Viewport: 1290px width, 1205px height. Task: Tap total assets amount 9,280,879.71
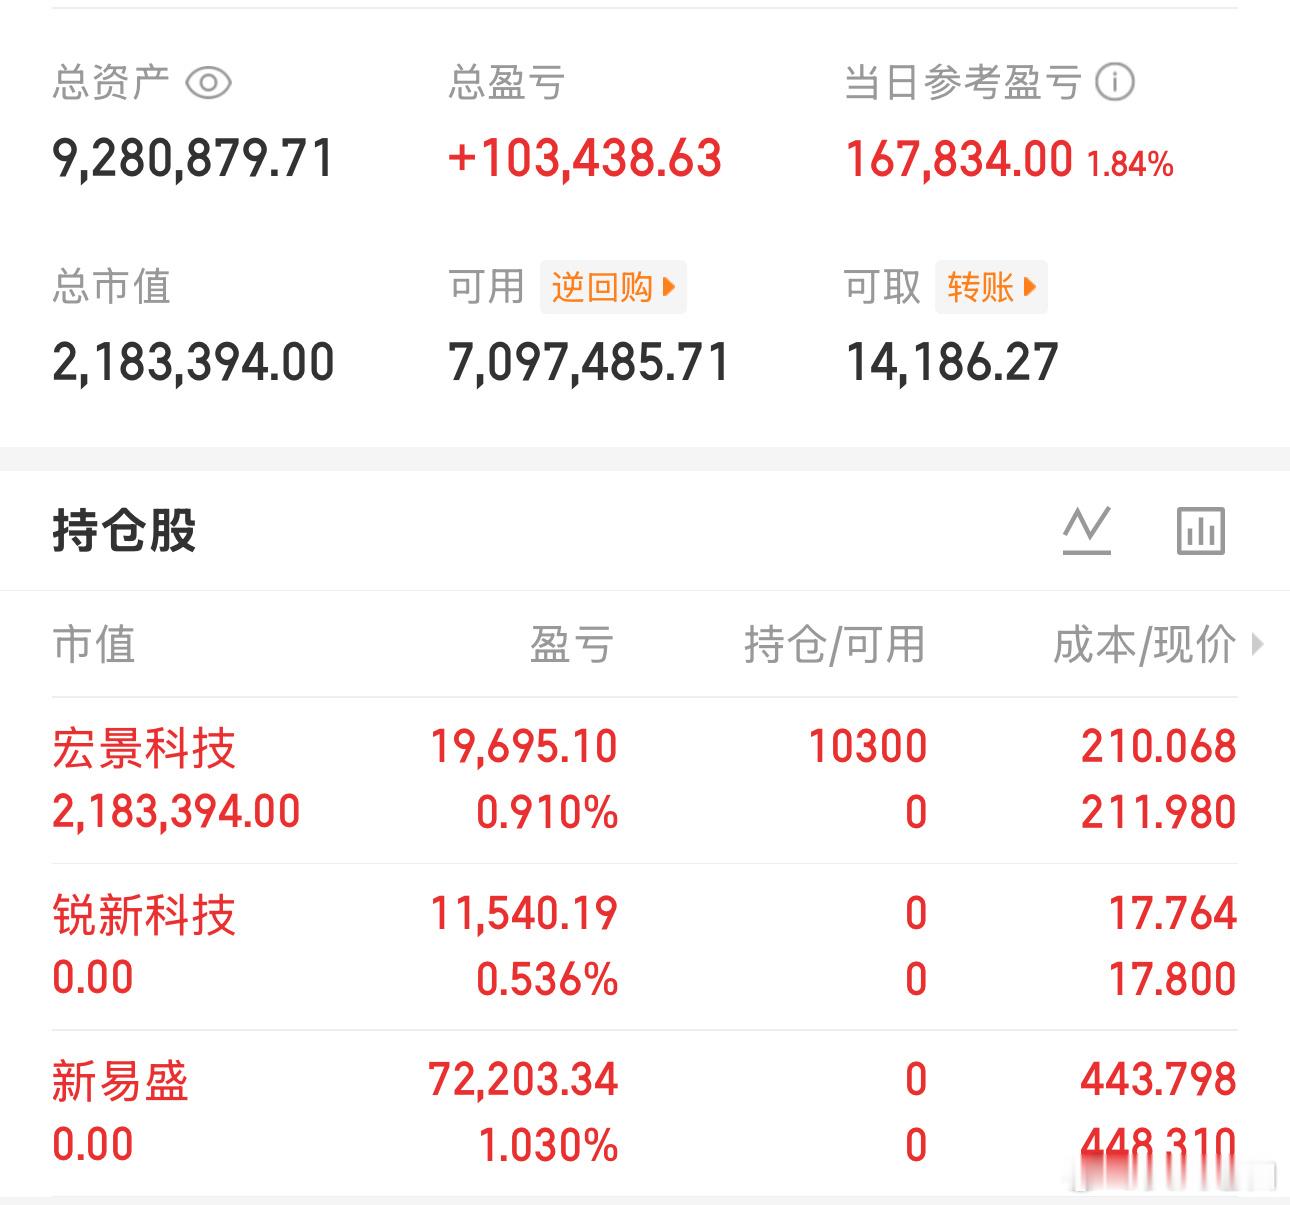click(193, 159)
